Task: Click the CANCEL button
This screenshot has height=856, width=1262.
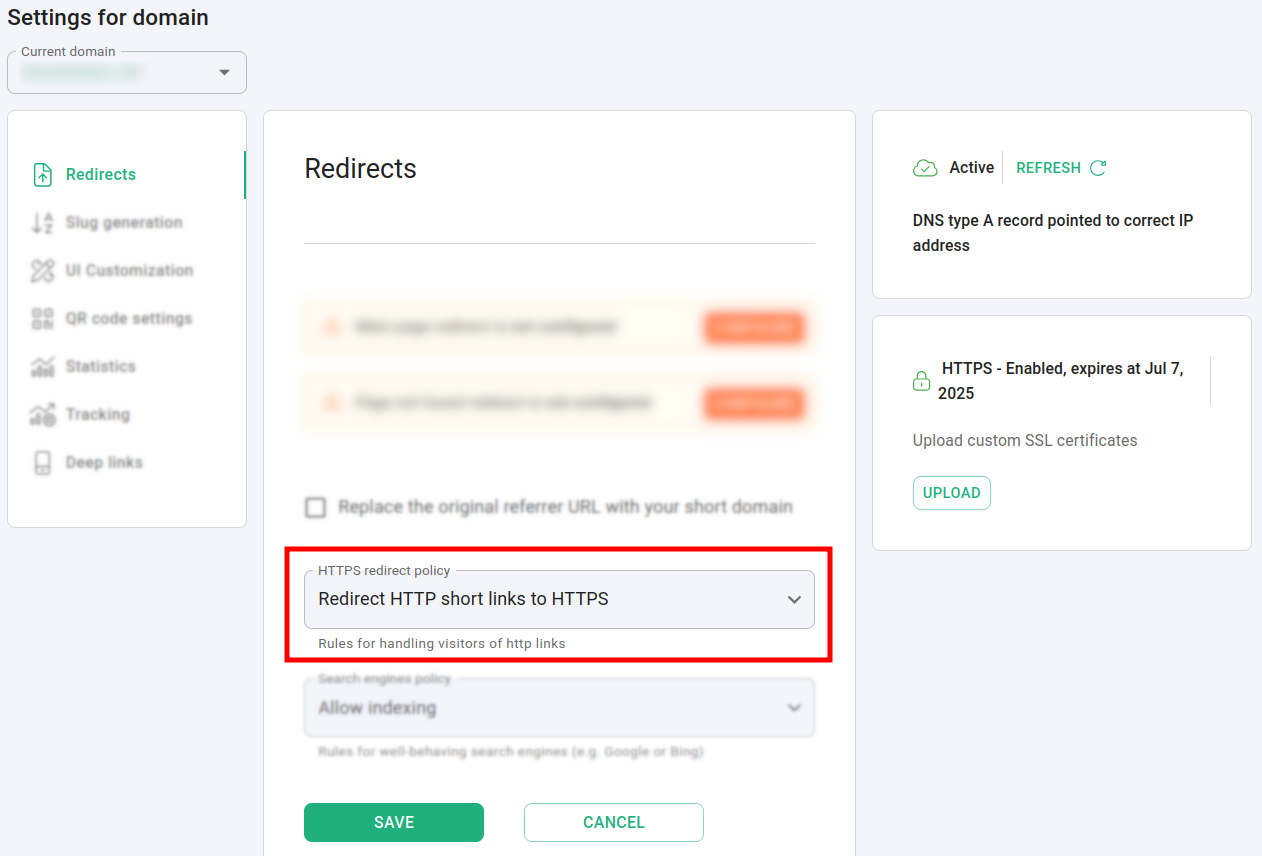Action: [x=613, y=822]
